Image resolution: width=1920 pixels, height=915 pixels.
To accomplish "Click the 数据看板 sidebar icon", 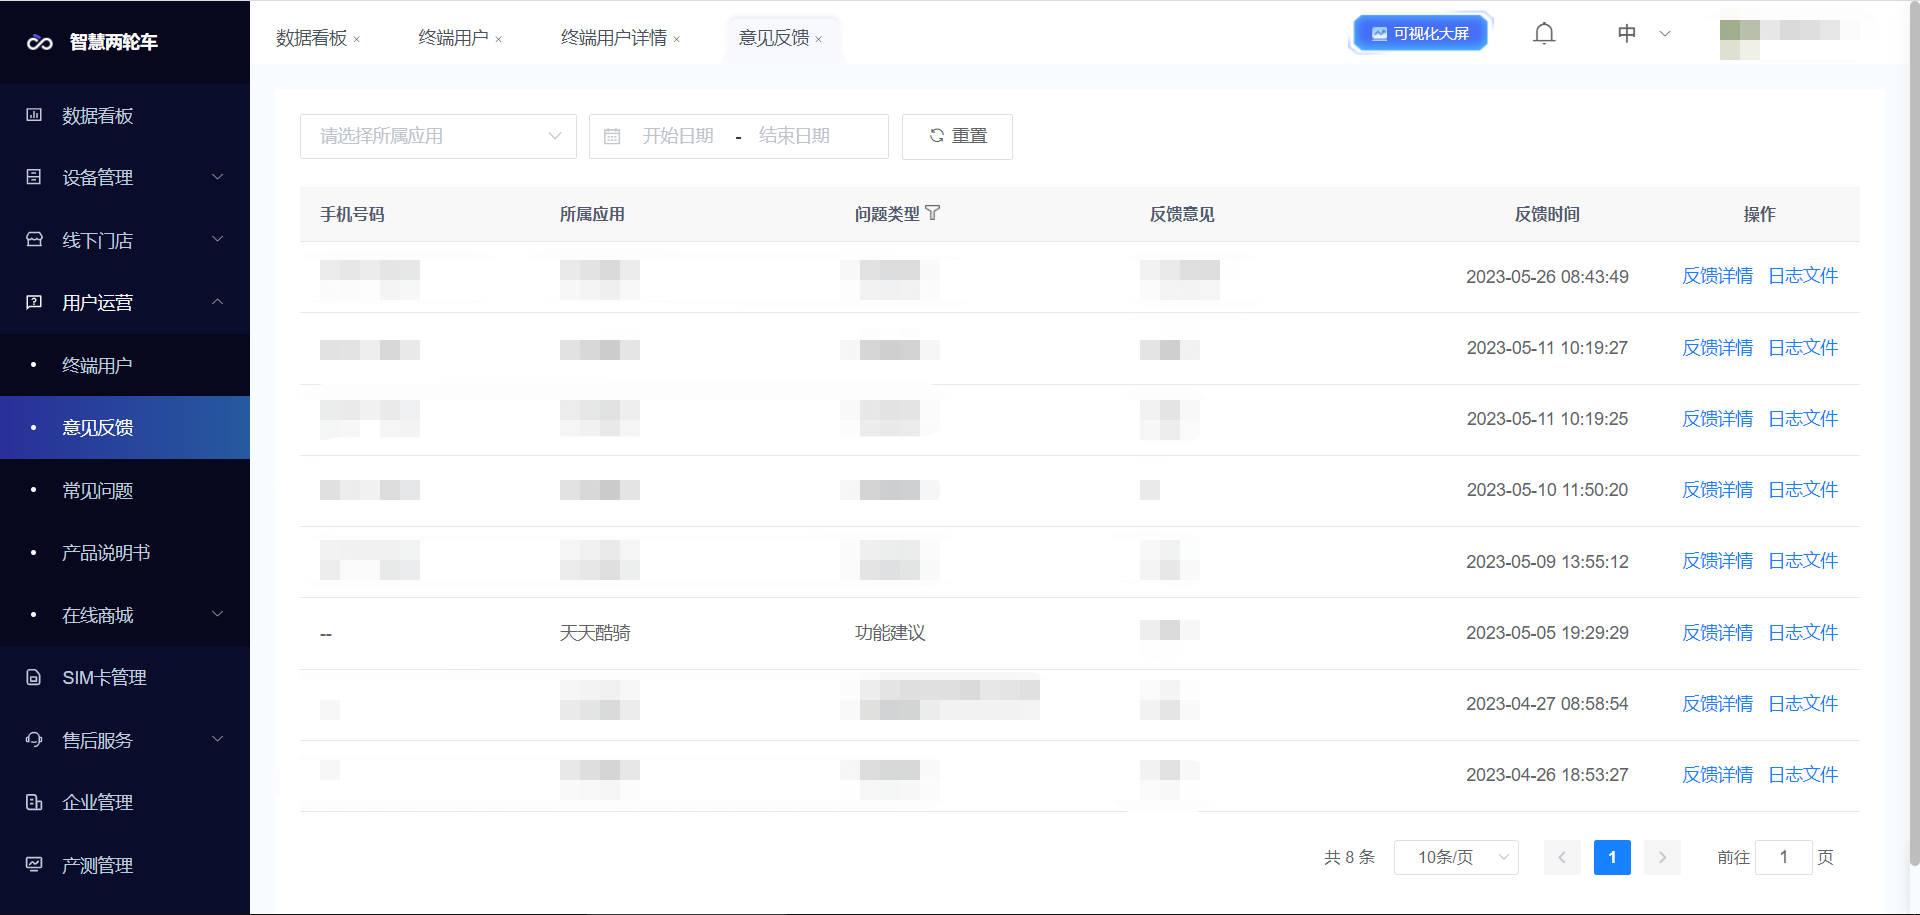I will tap(34, 115).
